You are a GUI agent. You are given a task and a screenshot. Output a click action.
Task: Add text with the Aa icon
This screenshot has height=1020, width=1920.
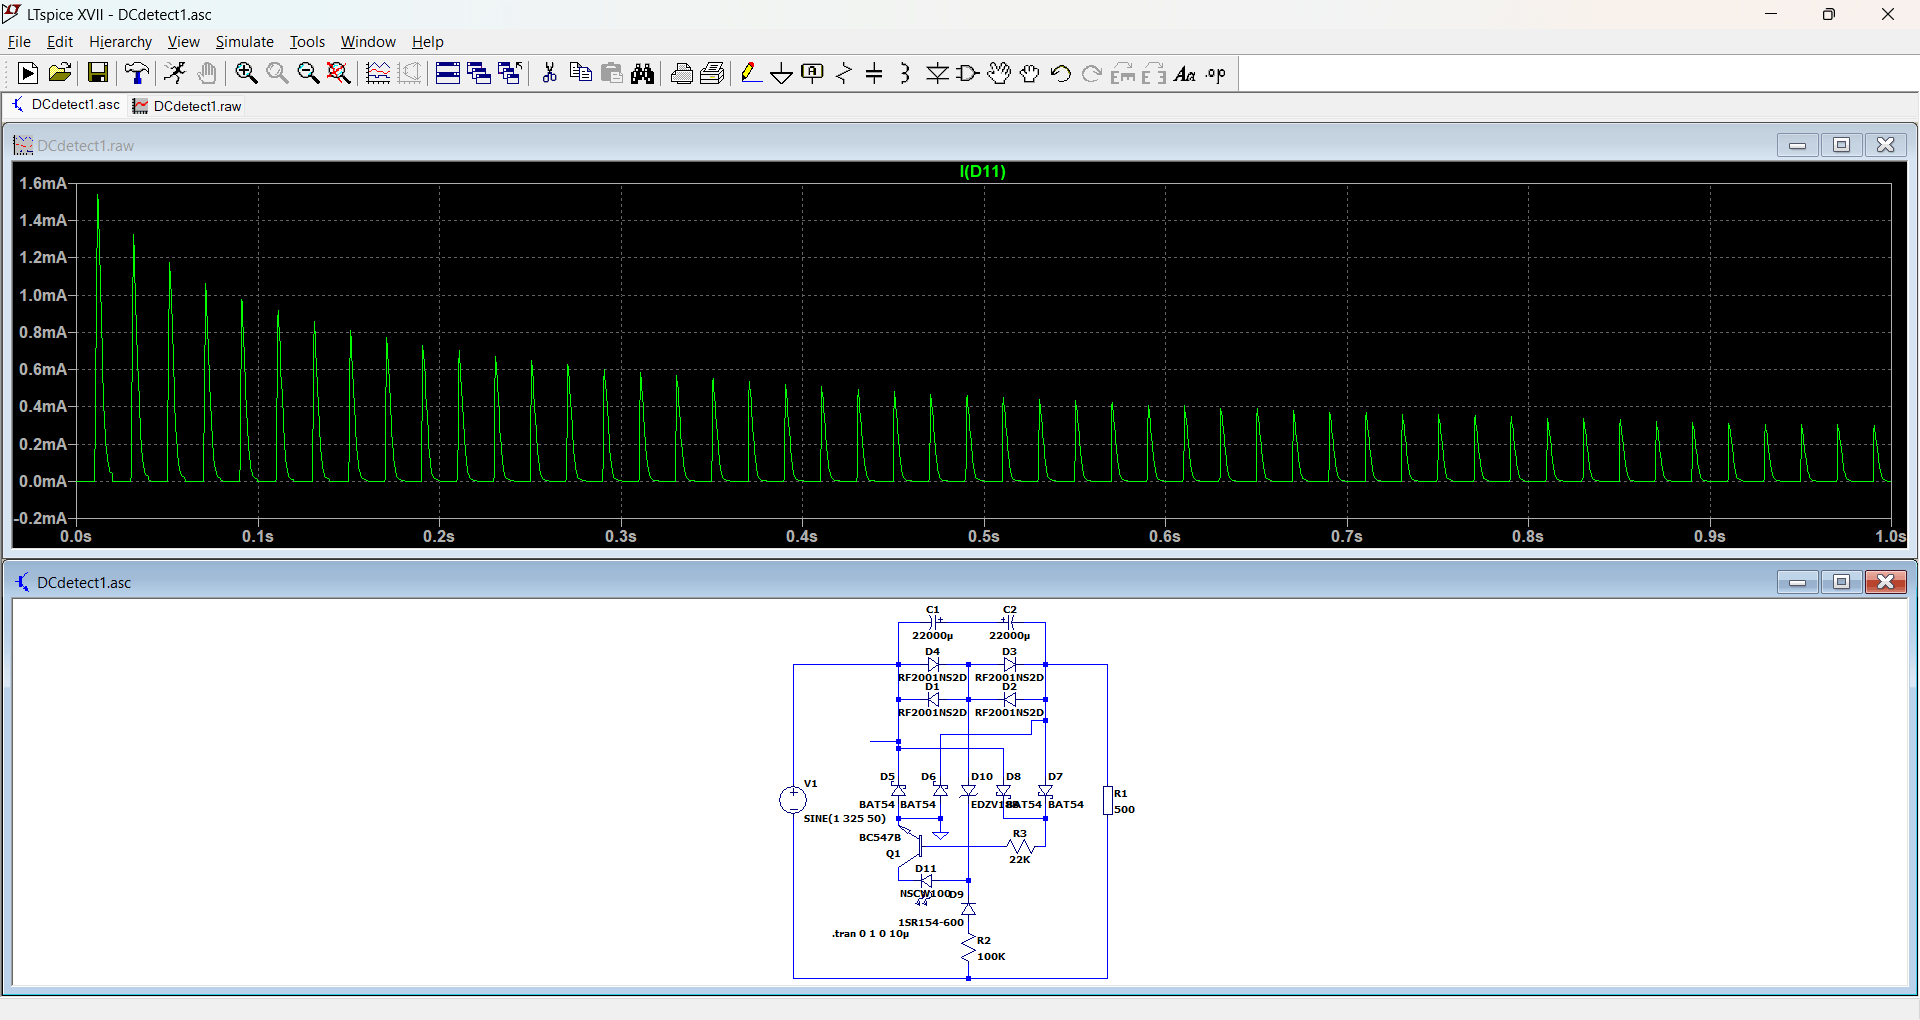[x=1185, y=73]
